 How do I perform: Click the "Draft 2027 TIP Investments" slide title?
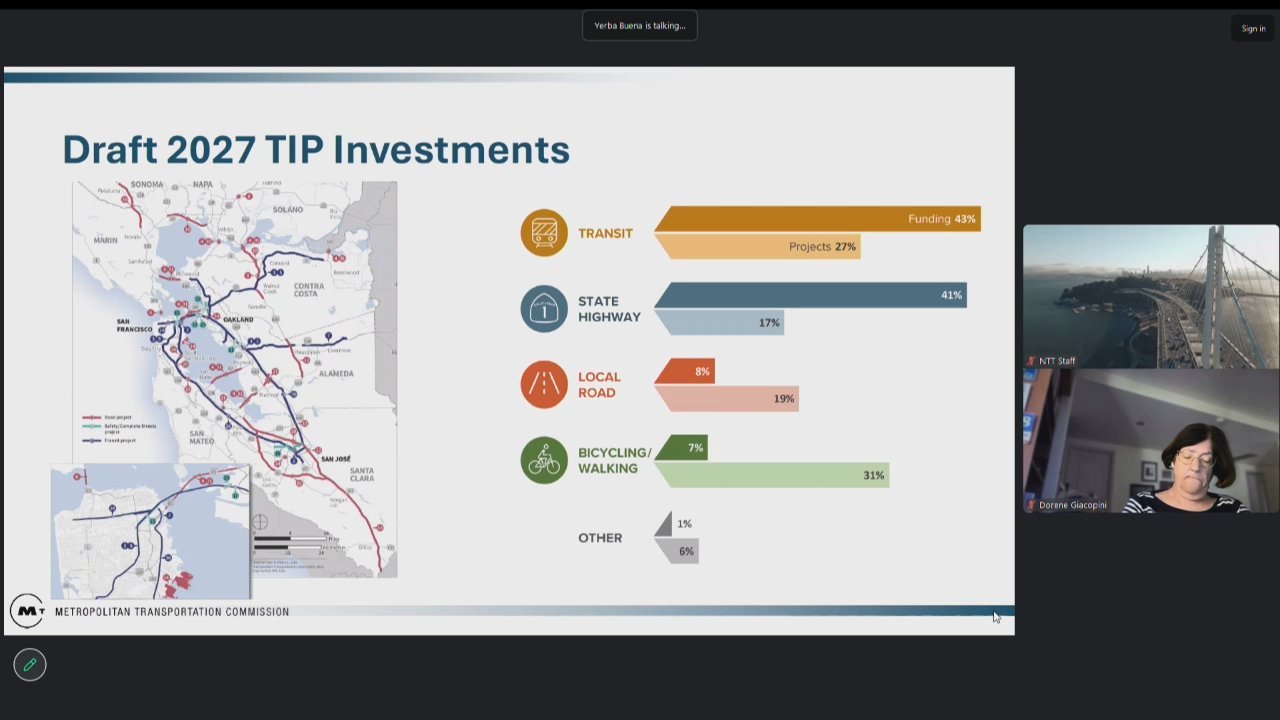(x=316, y=150)
